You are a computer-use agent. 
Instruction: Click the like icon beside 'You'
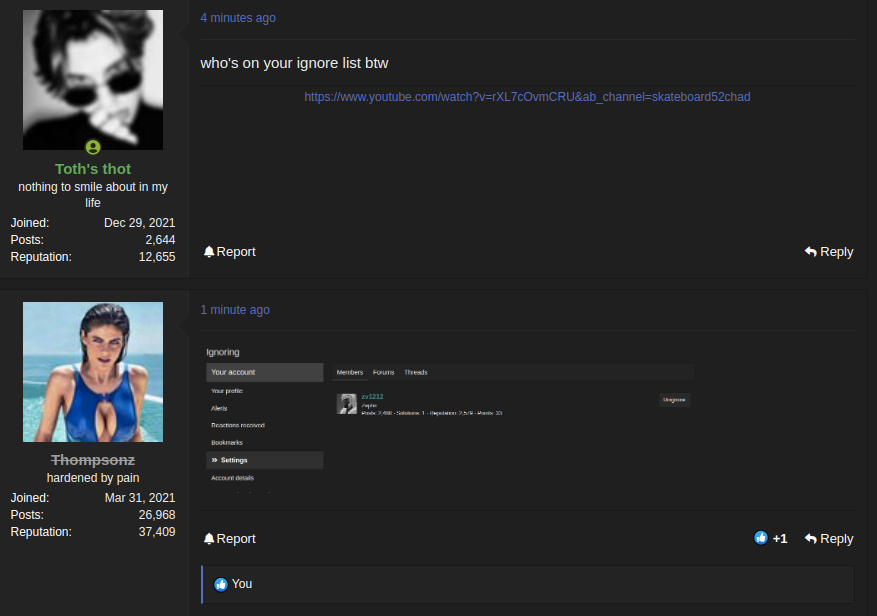221,585
